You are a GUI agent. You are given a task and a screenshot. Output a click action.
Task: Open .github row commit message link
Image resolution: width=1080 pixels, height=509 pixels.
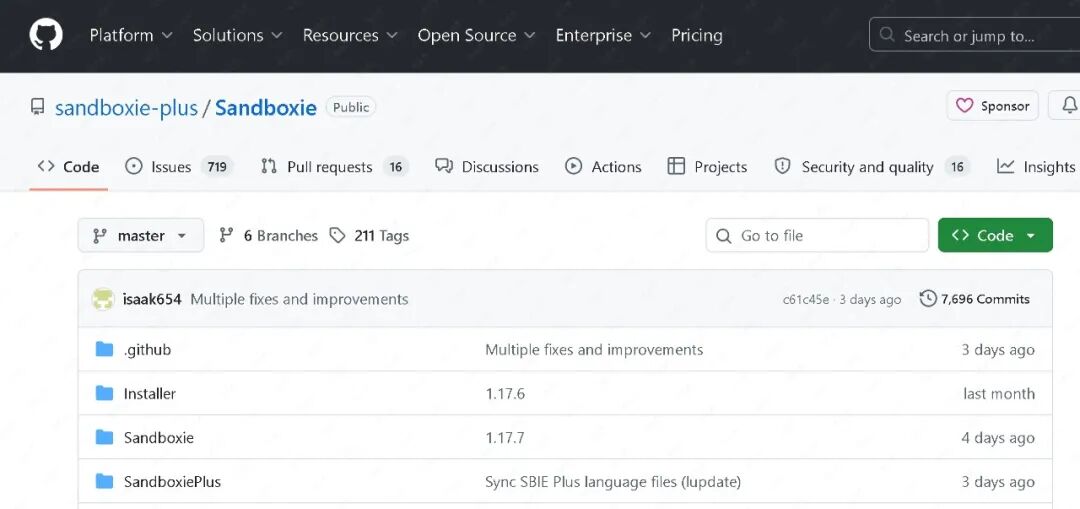(x=594, y=350)
